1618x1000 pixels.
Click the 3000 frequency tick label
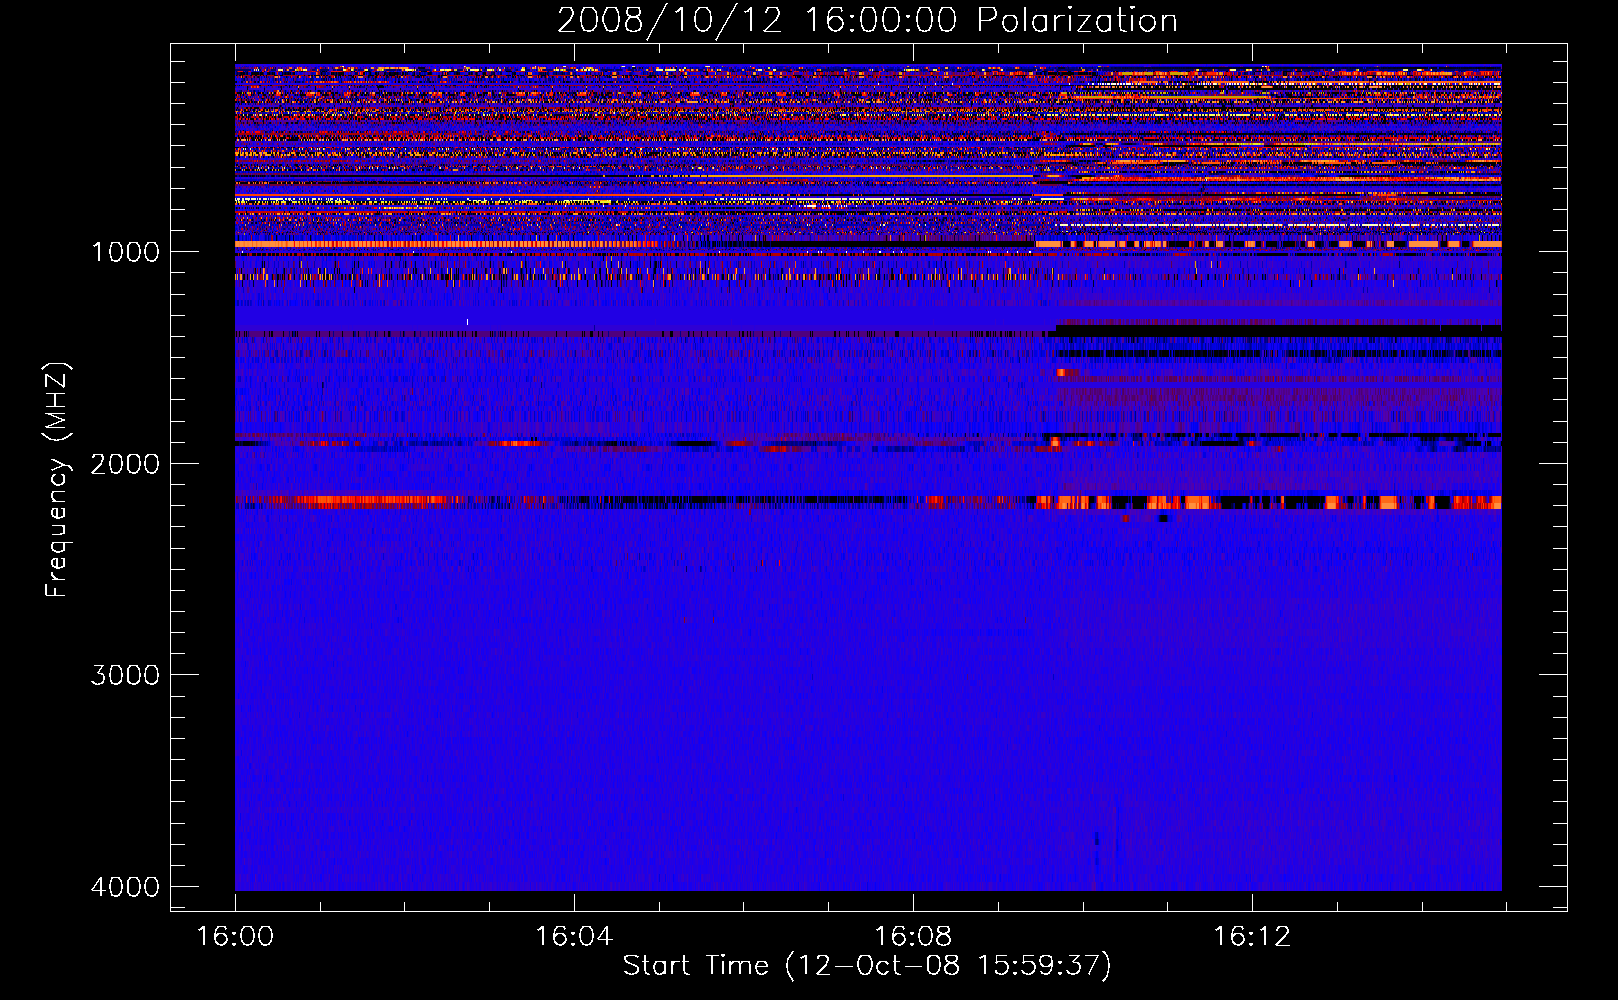pyautogui.click(x=125, y=675)
